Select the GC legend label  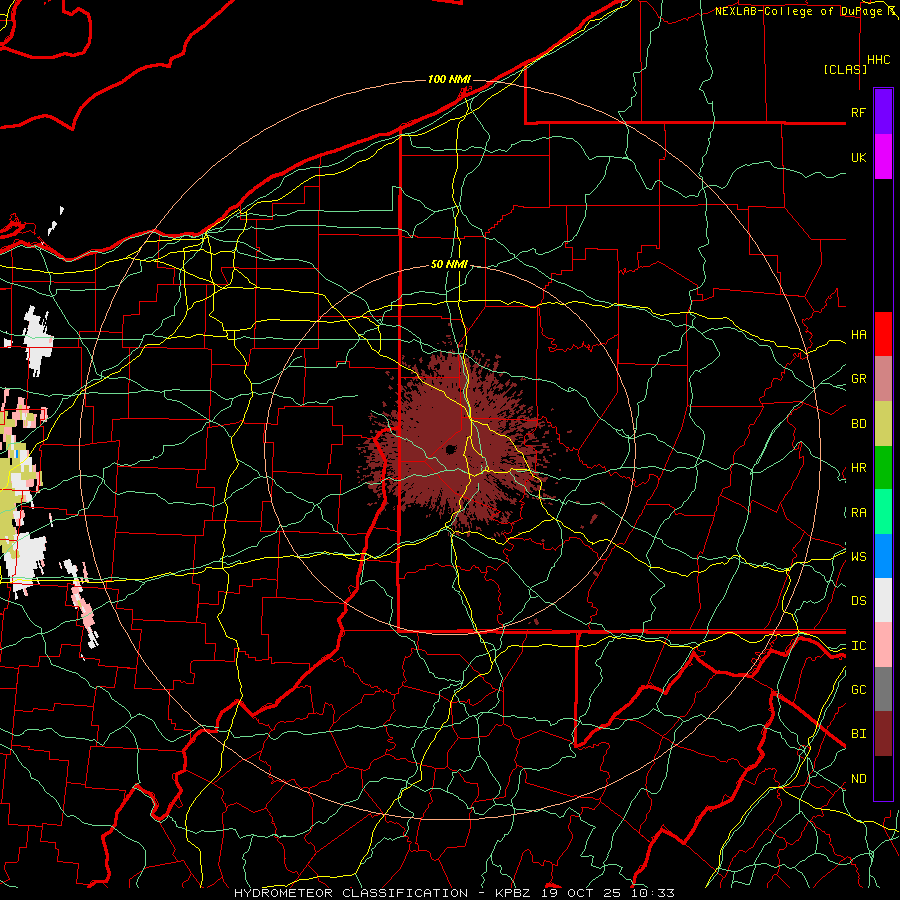point(859,690)
